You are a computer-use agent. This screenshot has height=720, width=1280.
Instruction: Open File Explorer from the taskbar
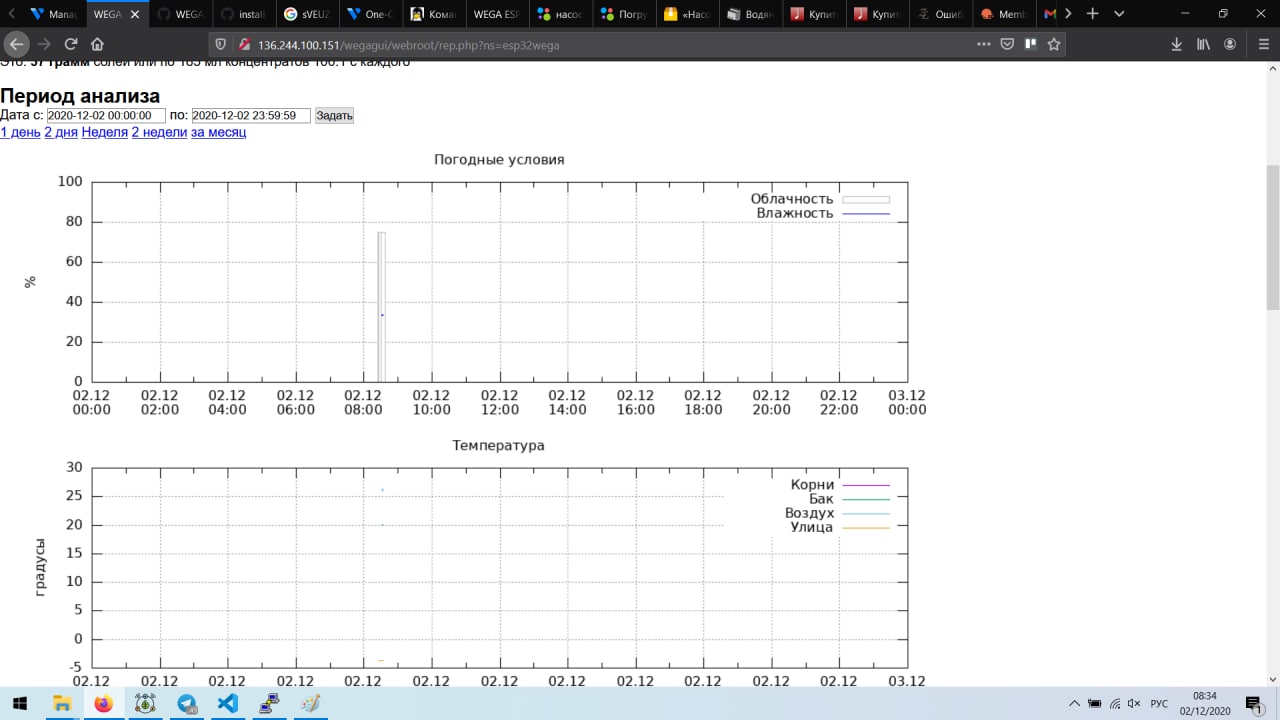[62, 703]
